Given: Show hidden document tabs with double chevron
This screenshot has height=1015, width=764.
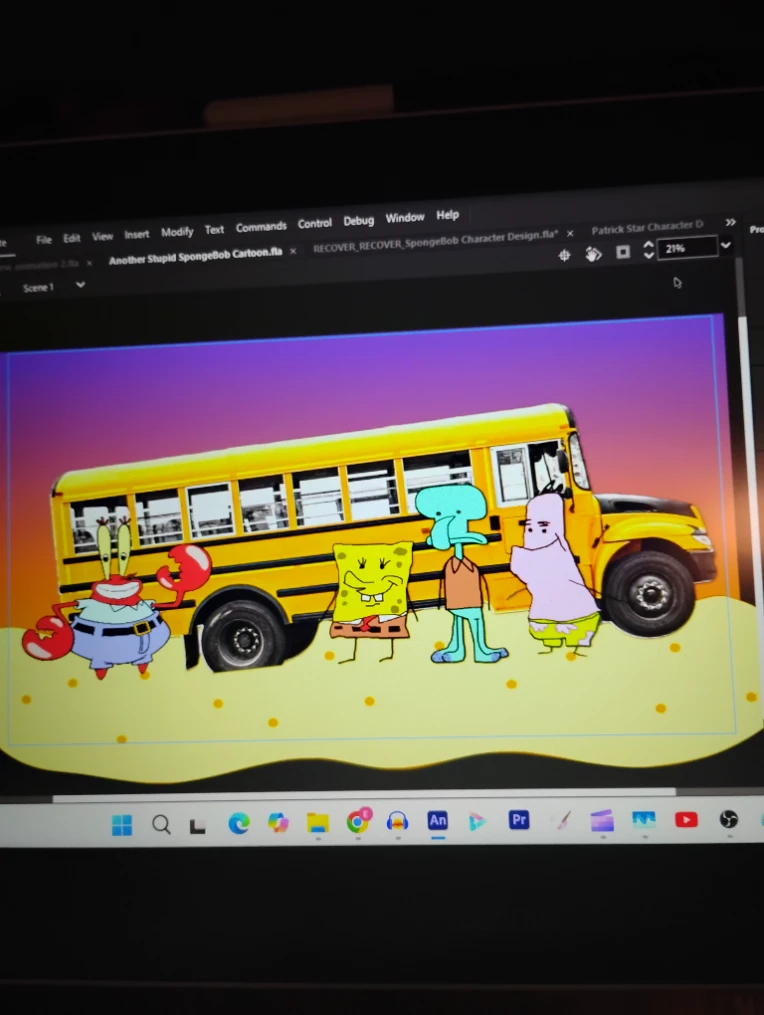Looking at the screenshot, I should click(x=730, y=222).
